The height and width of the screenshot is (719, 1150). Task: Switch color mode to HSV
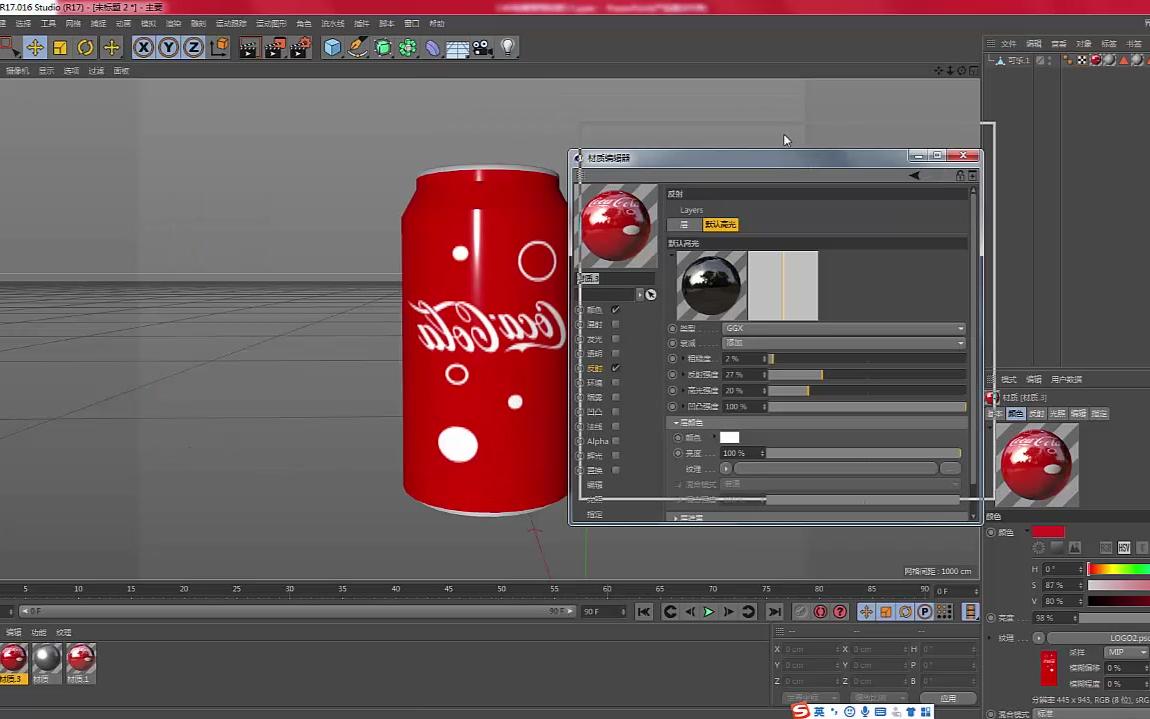[1124, 547]
